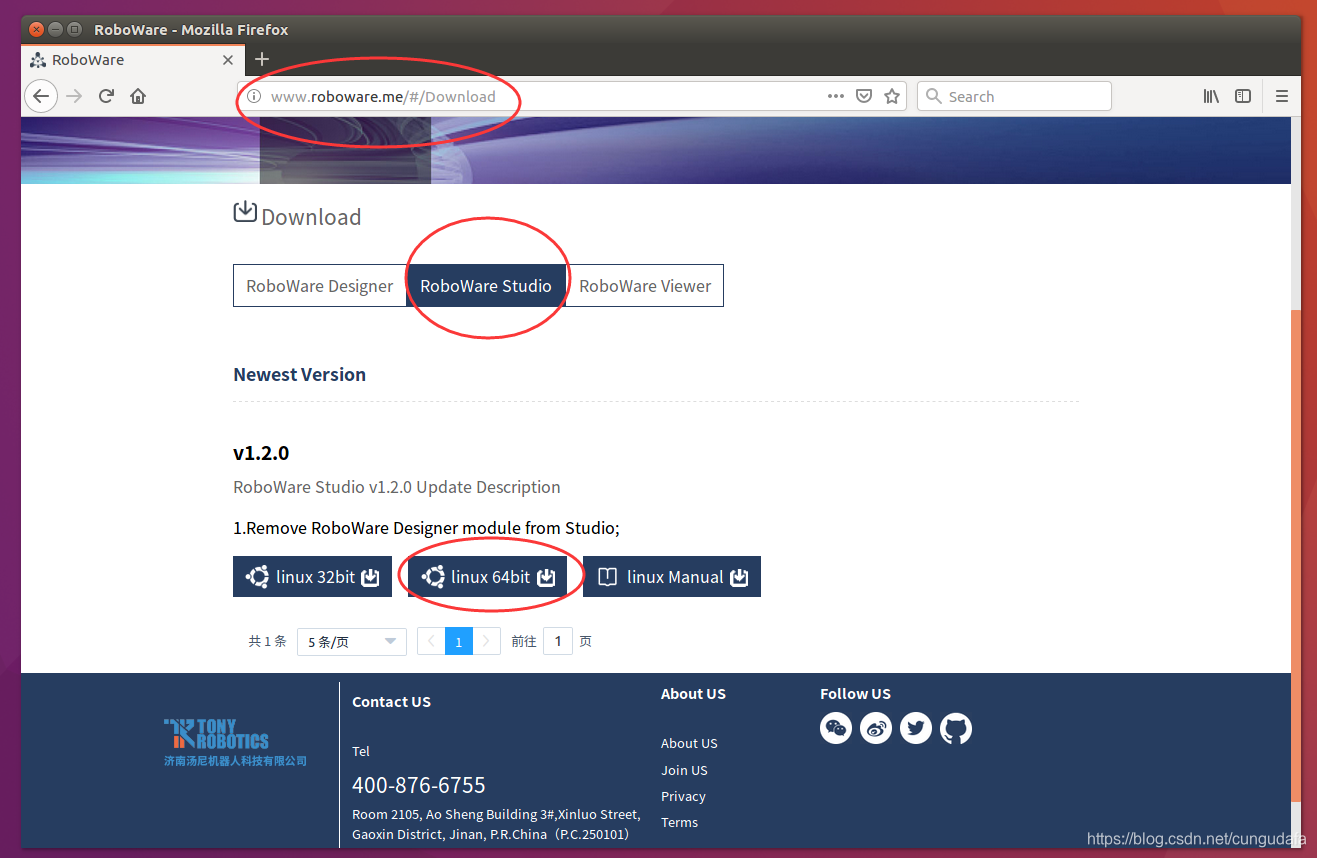Click the v1.2.0 version heading

tap(261, 453)
